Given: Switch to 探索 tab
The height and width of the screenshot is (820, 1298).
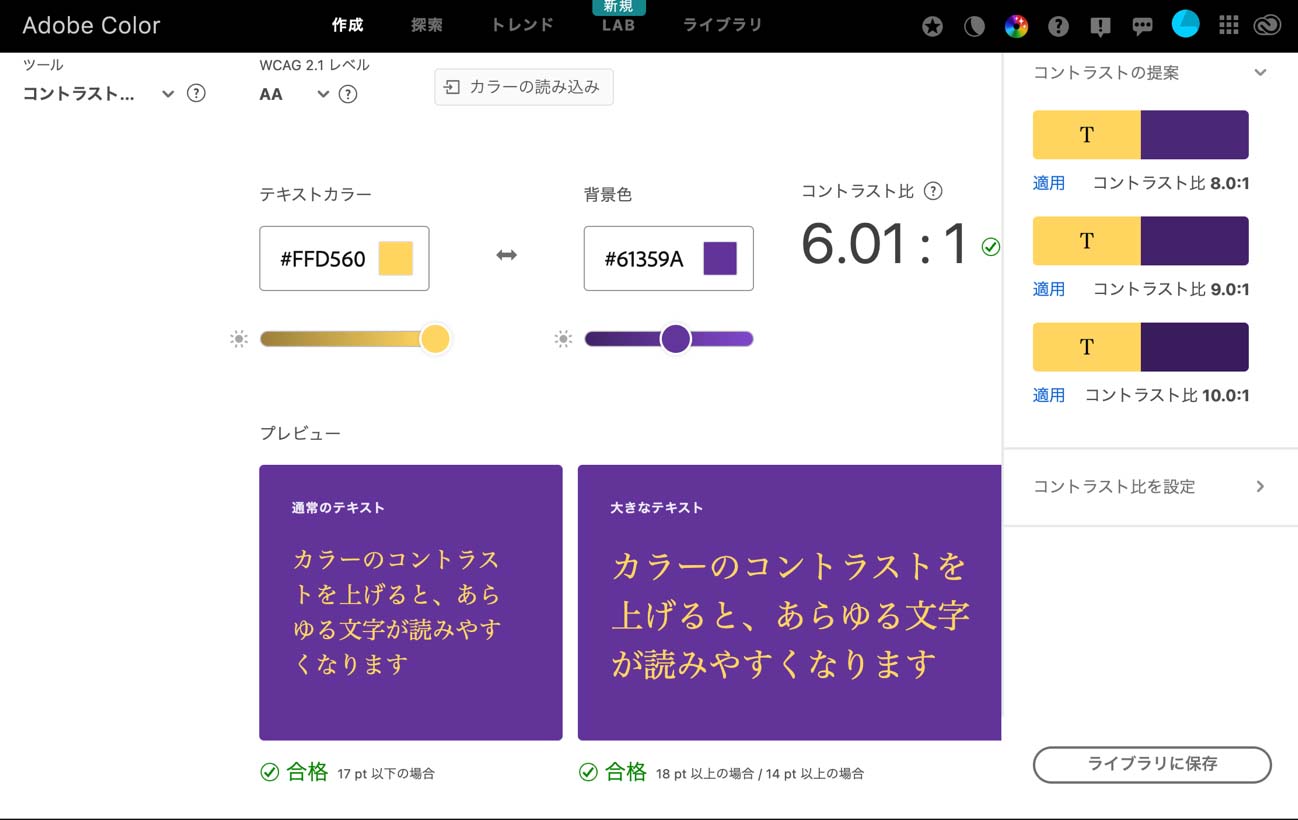Looking at the screenshot, I should (427, 25).
